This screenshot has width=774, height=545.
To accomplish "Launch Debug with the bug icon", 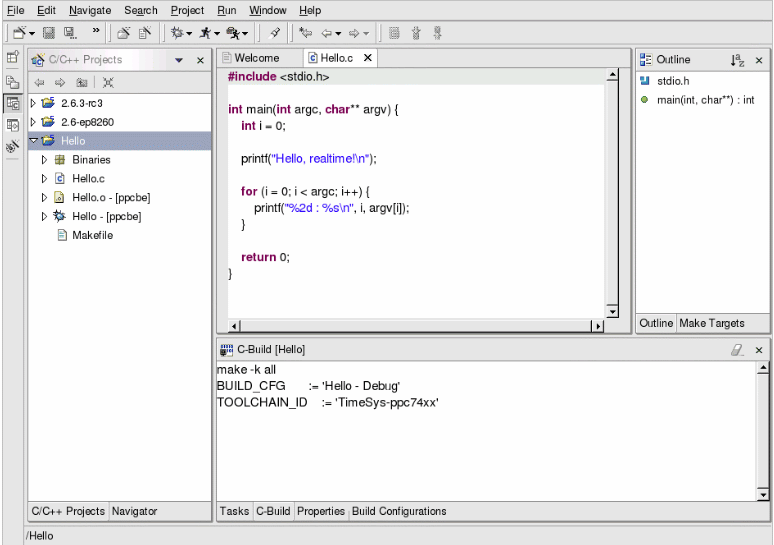I will pos(177,33).
